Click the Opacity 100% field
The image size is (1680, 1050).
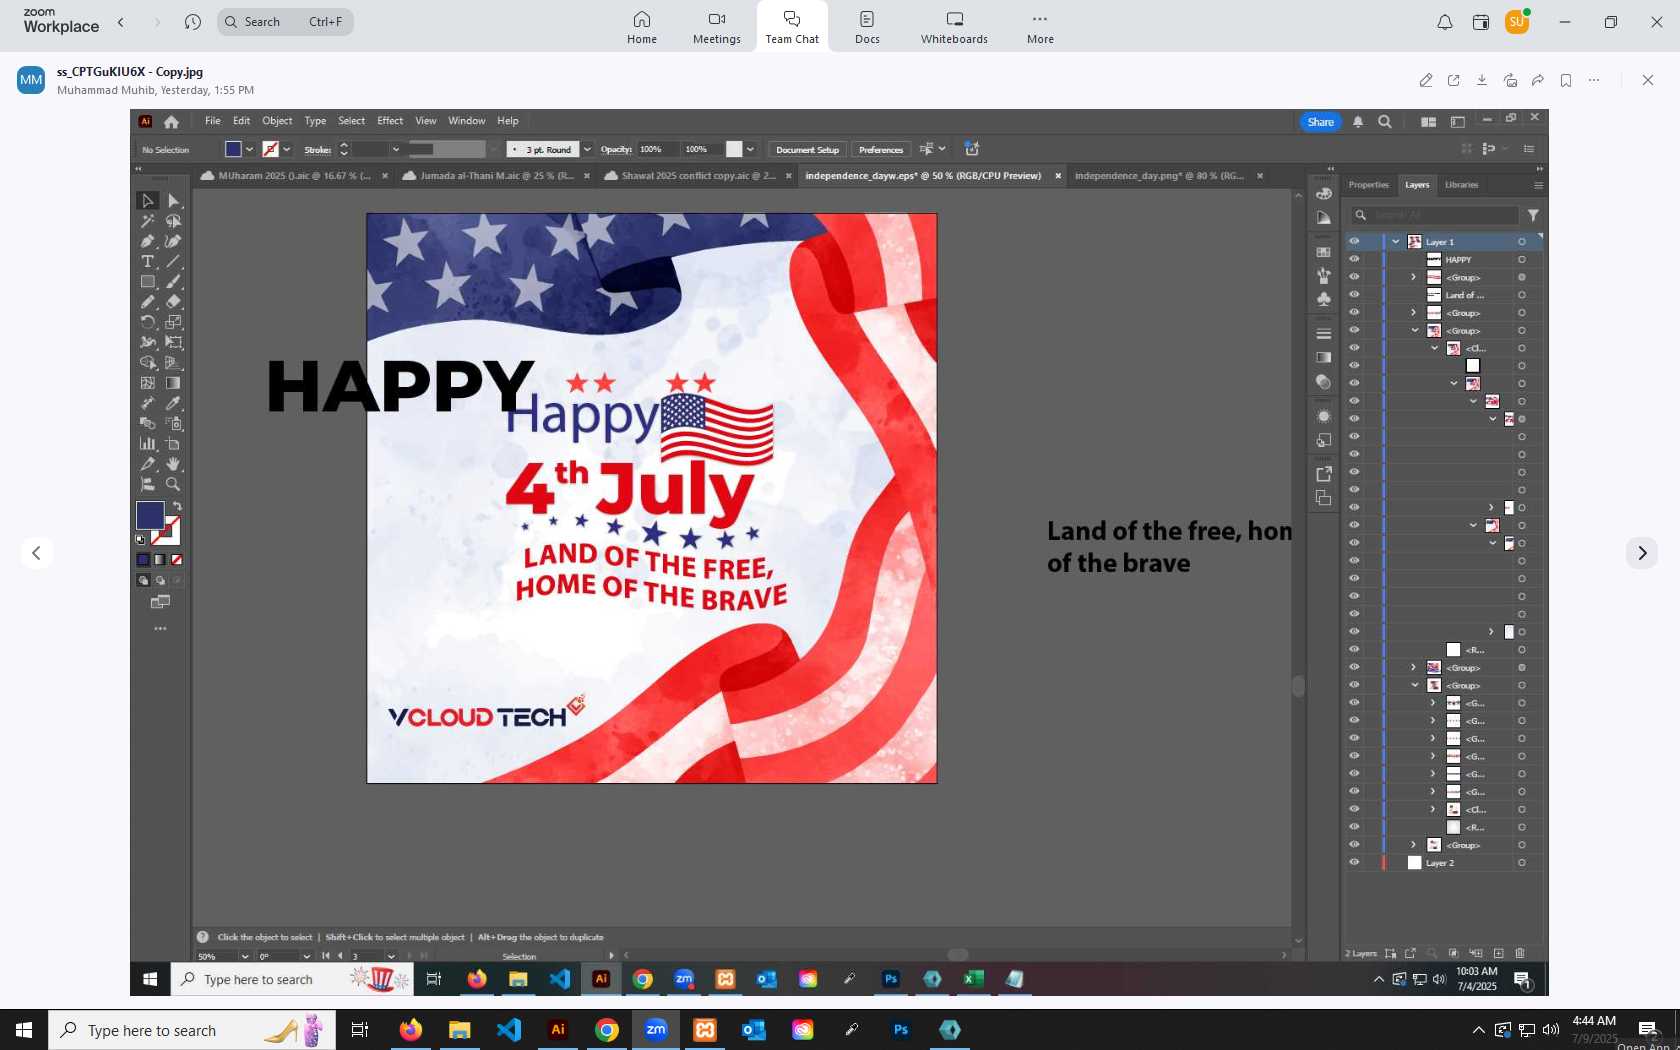[656, 150]
